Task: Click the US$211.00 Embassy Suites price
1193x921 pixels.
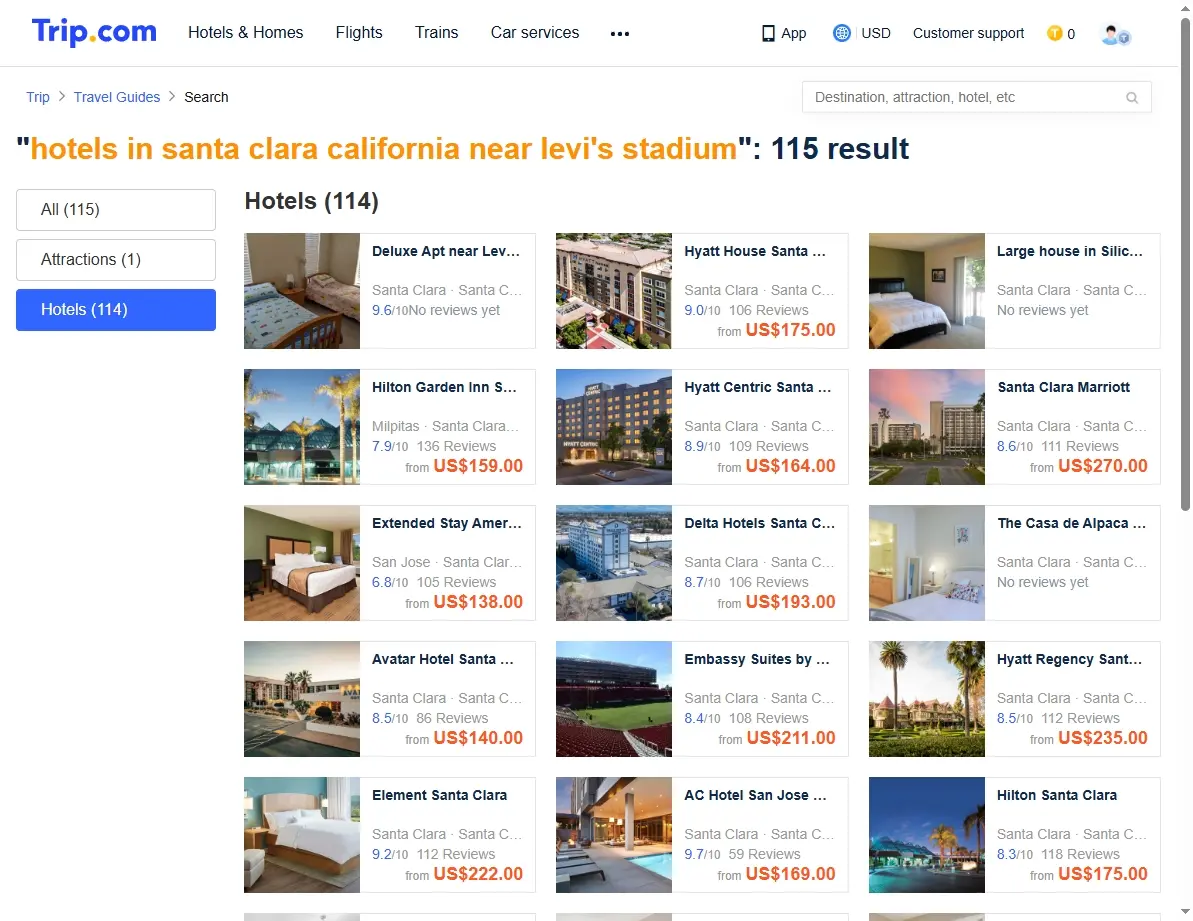Action: point(791,738)
